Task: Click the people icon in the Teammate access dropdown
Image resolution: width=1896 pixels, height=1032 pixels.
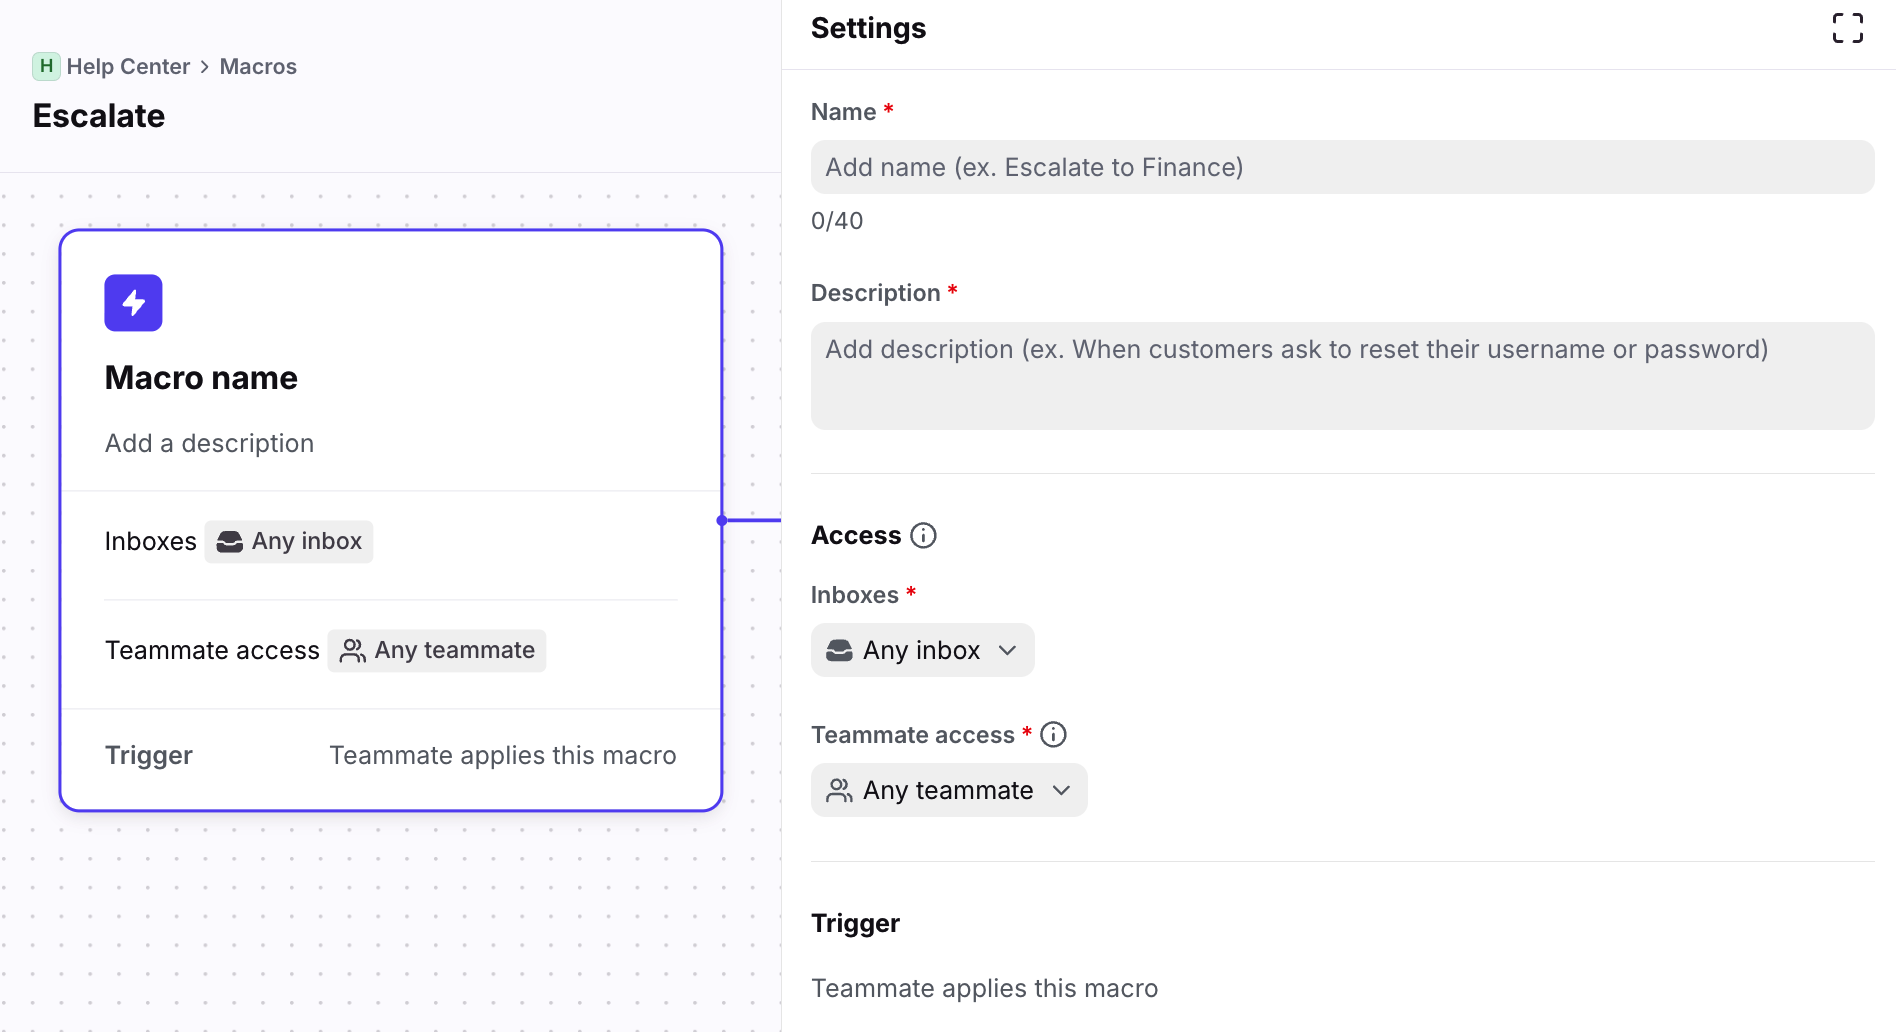Action: [x=839, y=791]
